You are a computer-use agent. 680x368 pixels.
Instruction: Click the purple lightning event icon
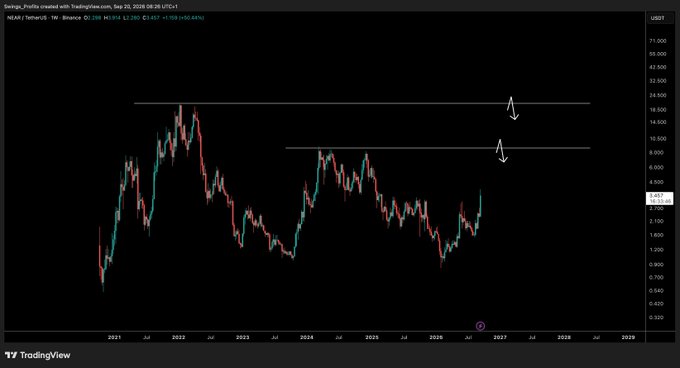[x=480, y=326]
